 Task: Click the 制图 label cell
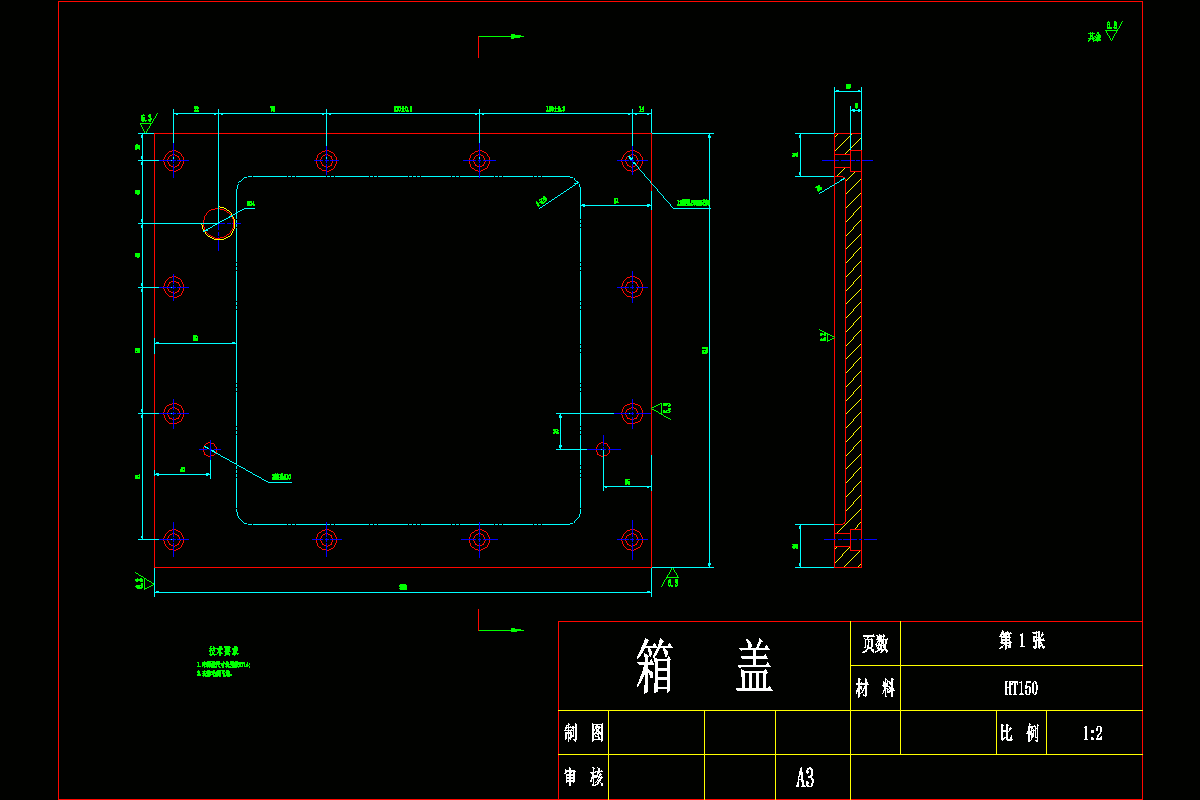click(x=584, y=733)
